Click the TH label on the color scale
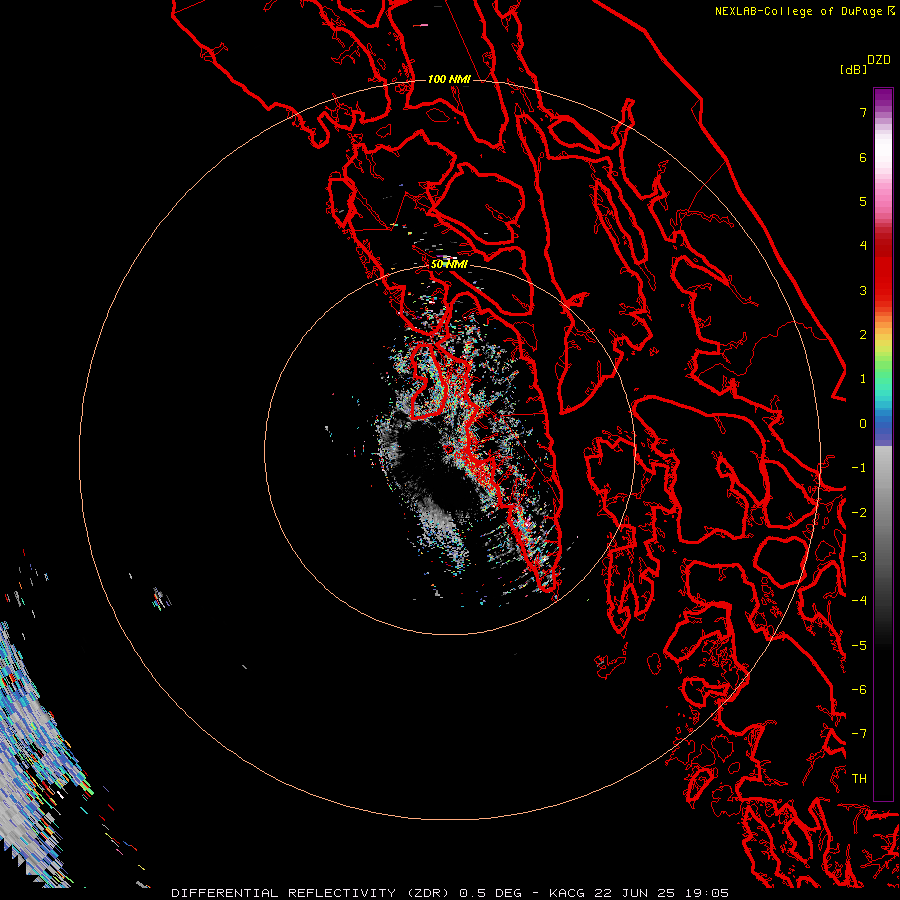 tap(859, 778)
